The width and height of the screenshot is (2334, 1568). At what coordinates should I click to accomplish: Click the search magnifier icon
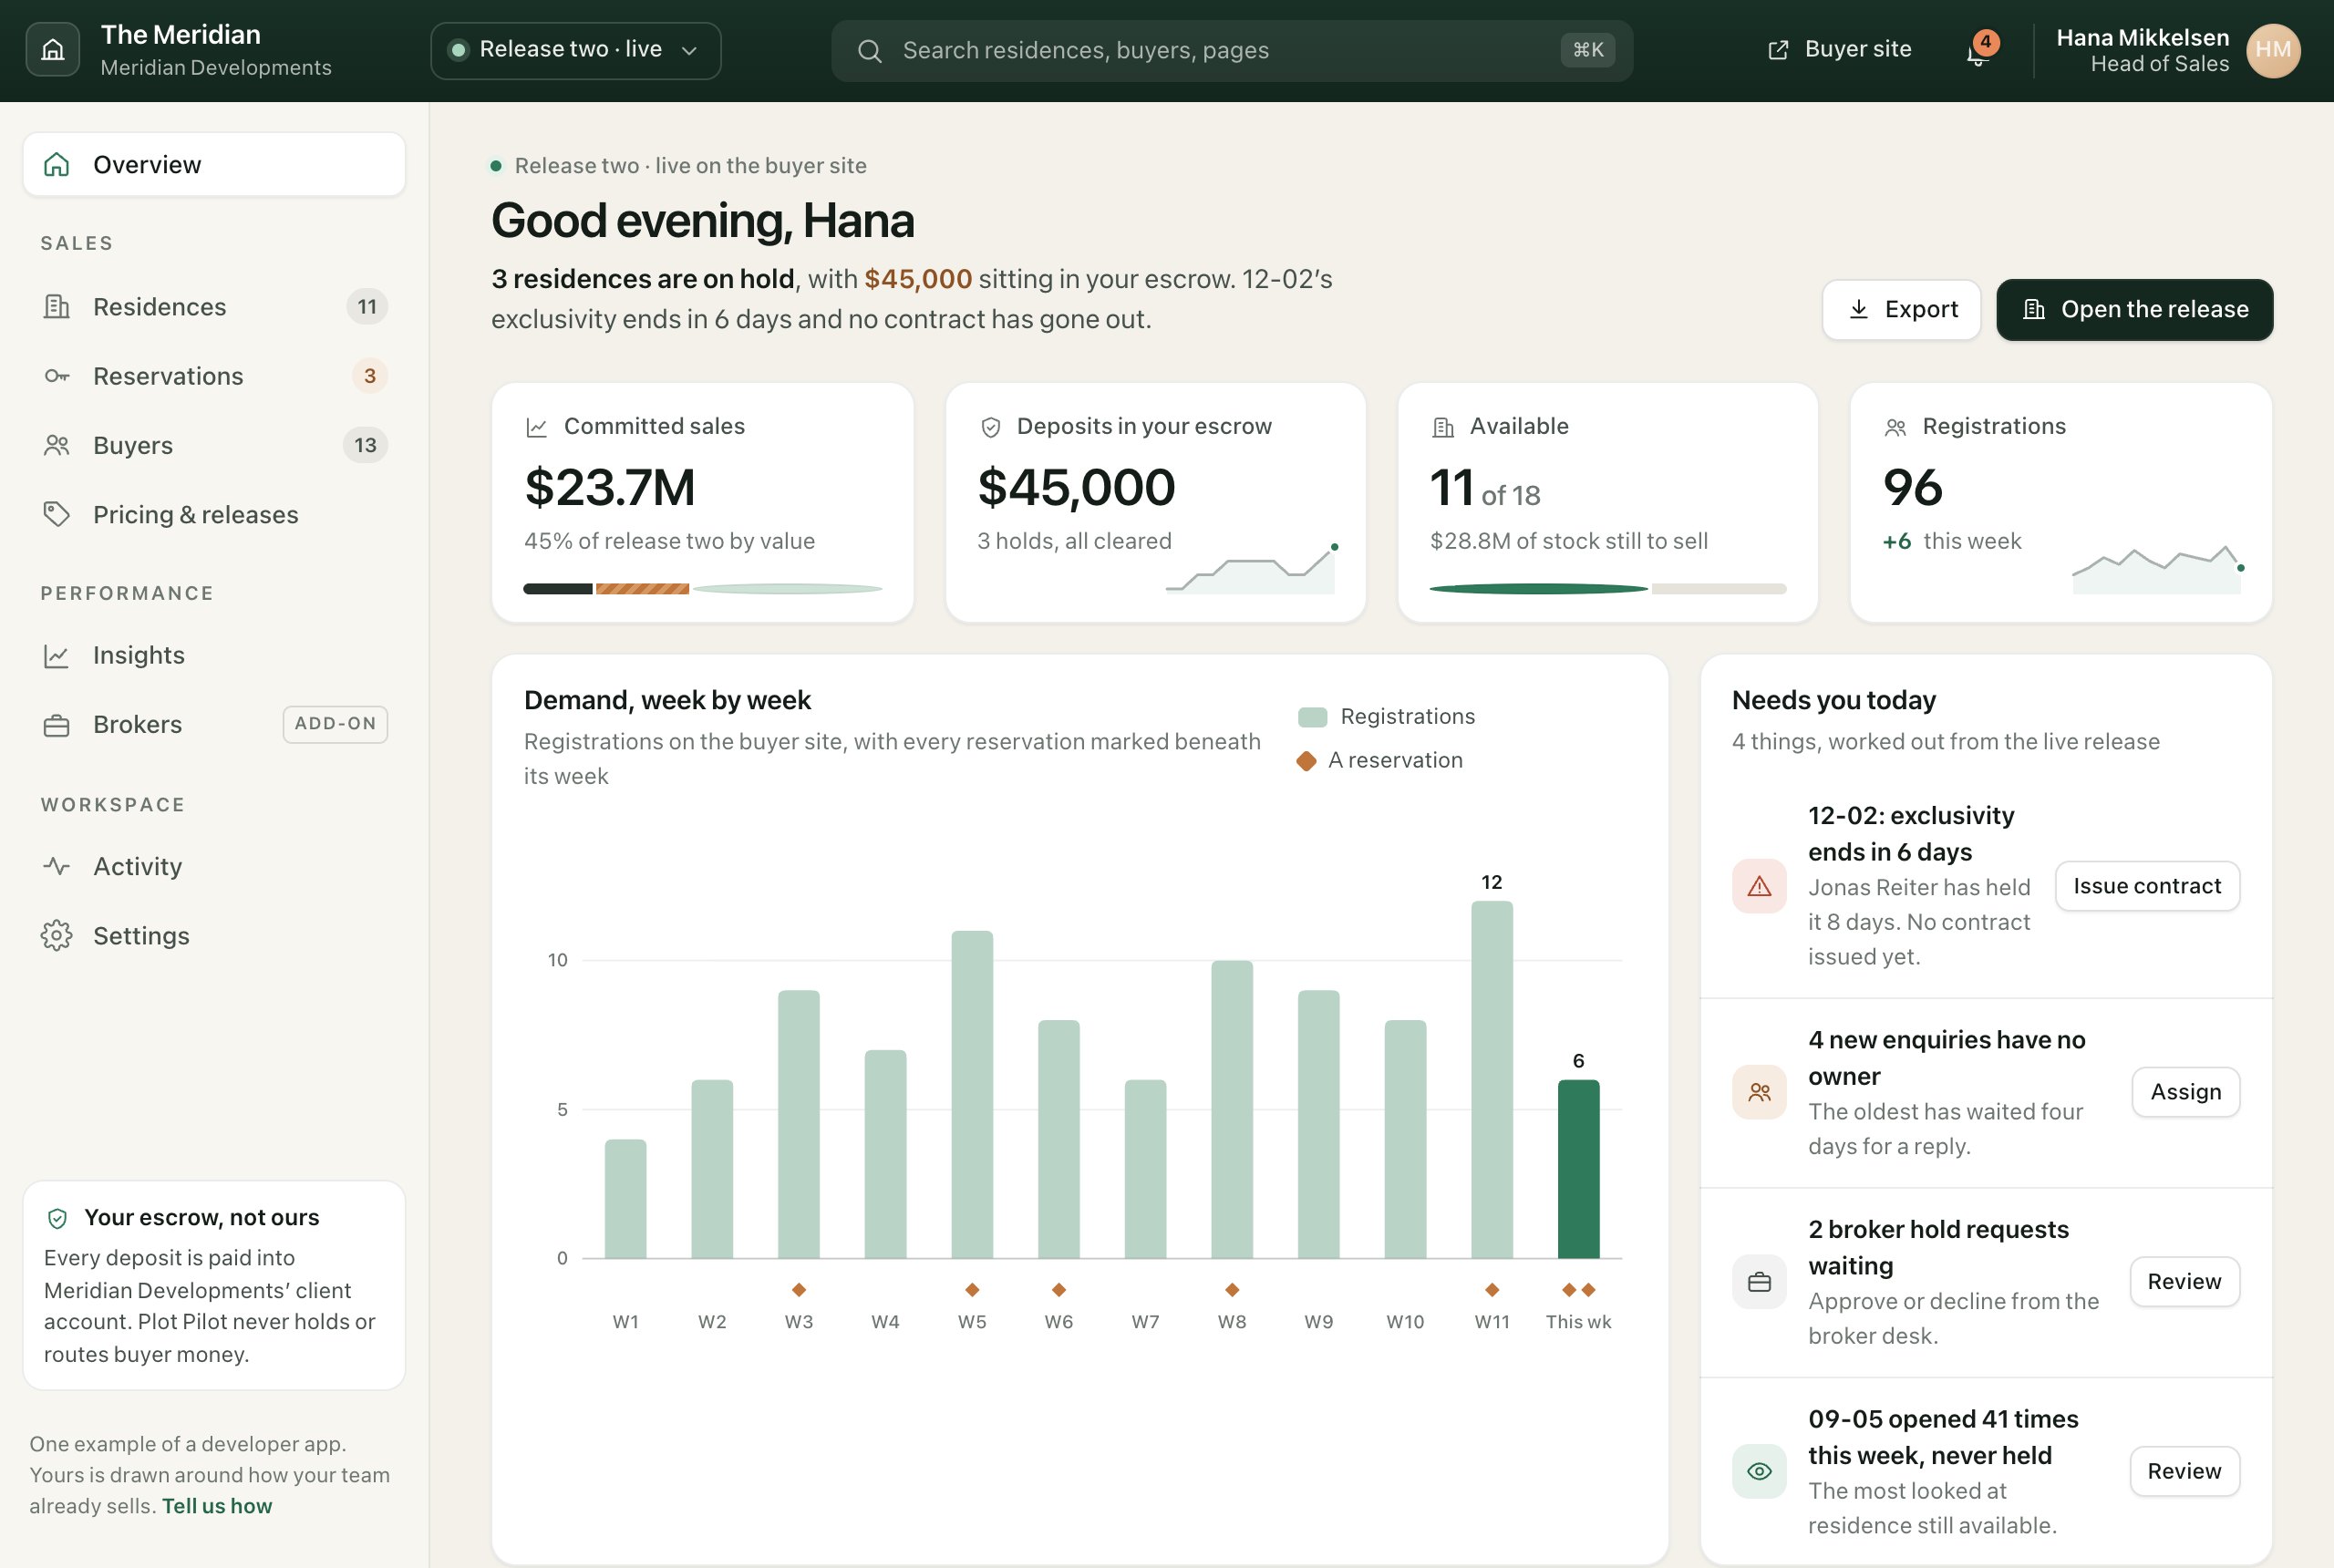[x=869, y=51]
